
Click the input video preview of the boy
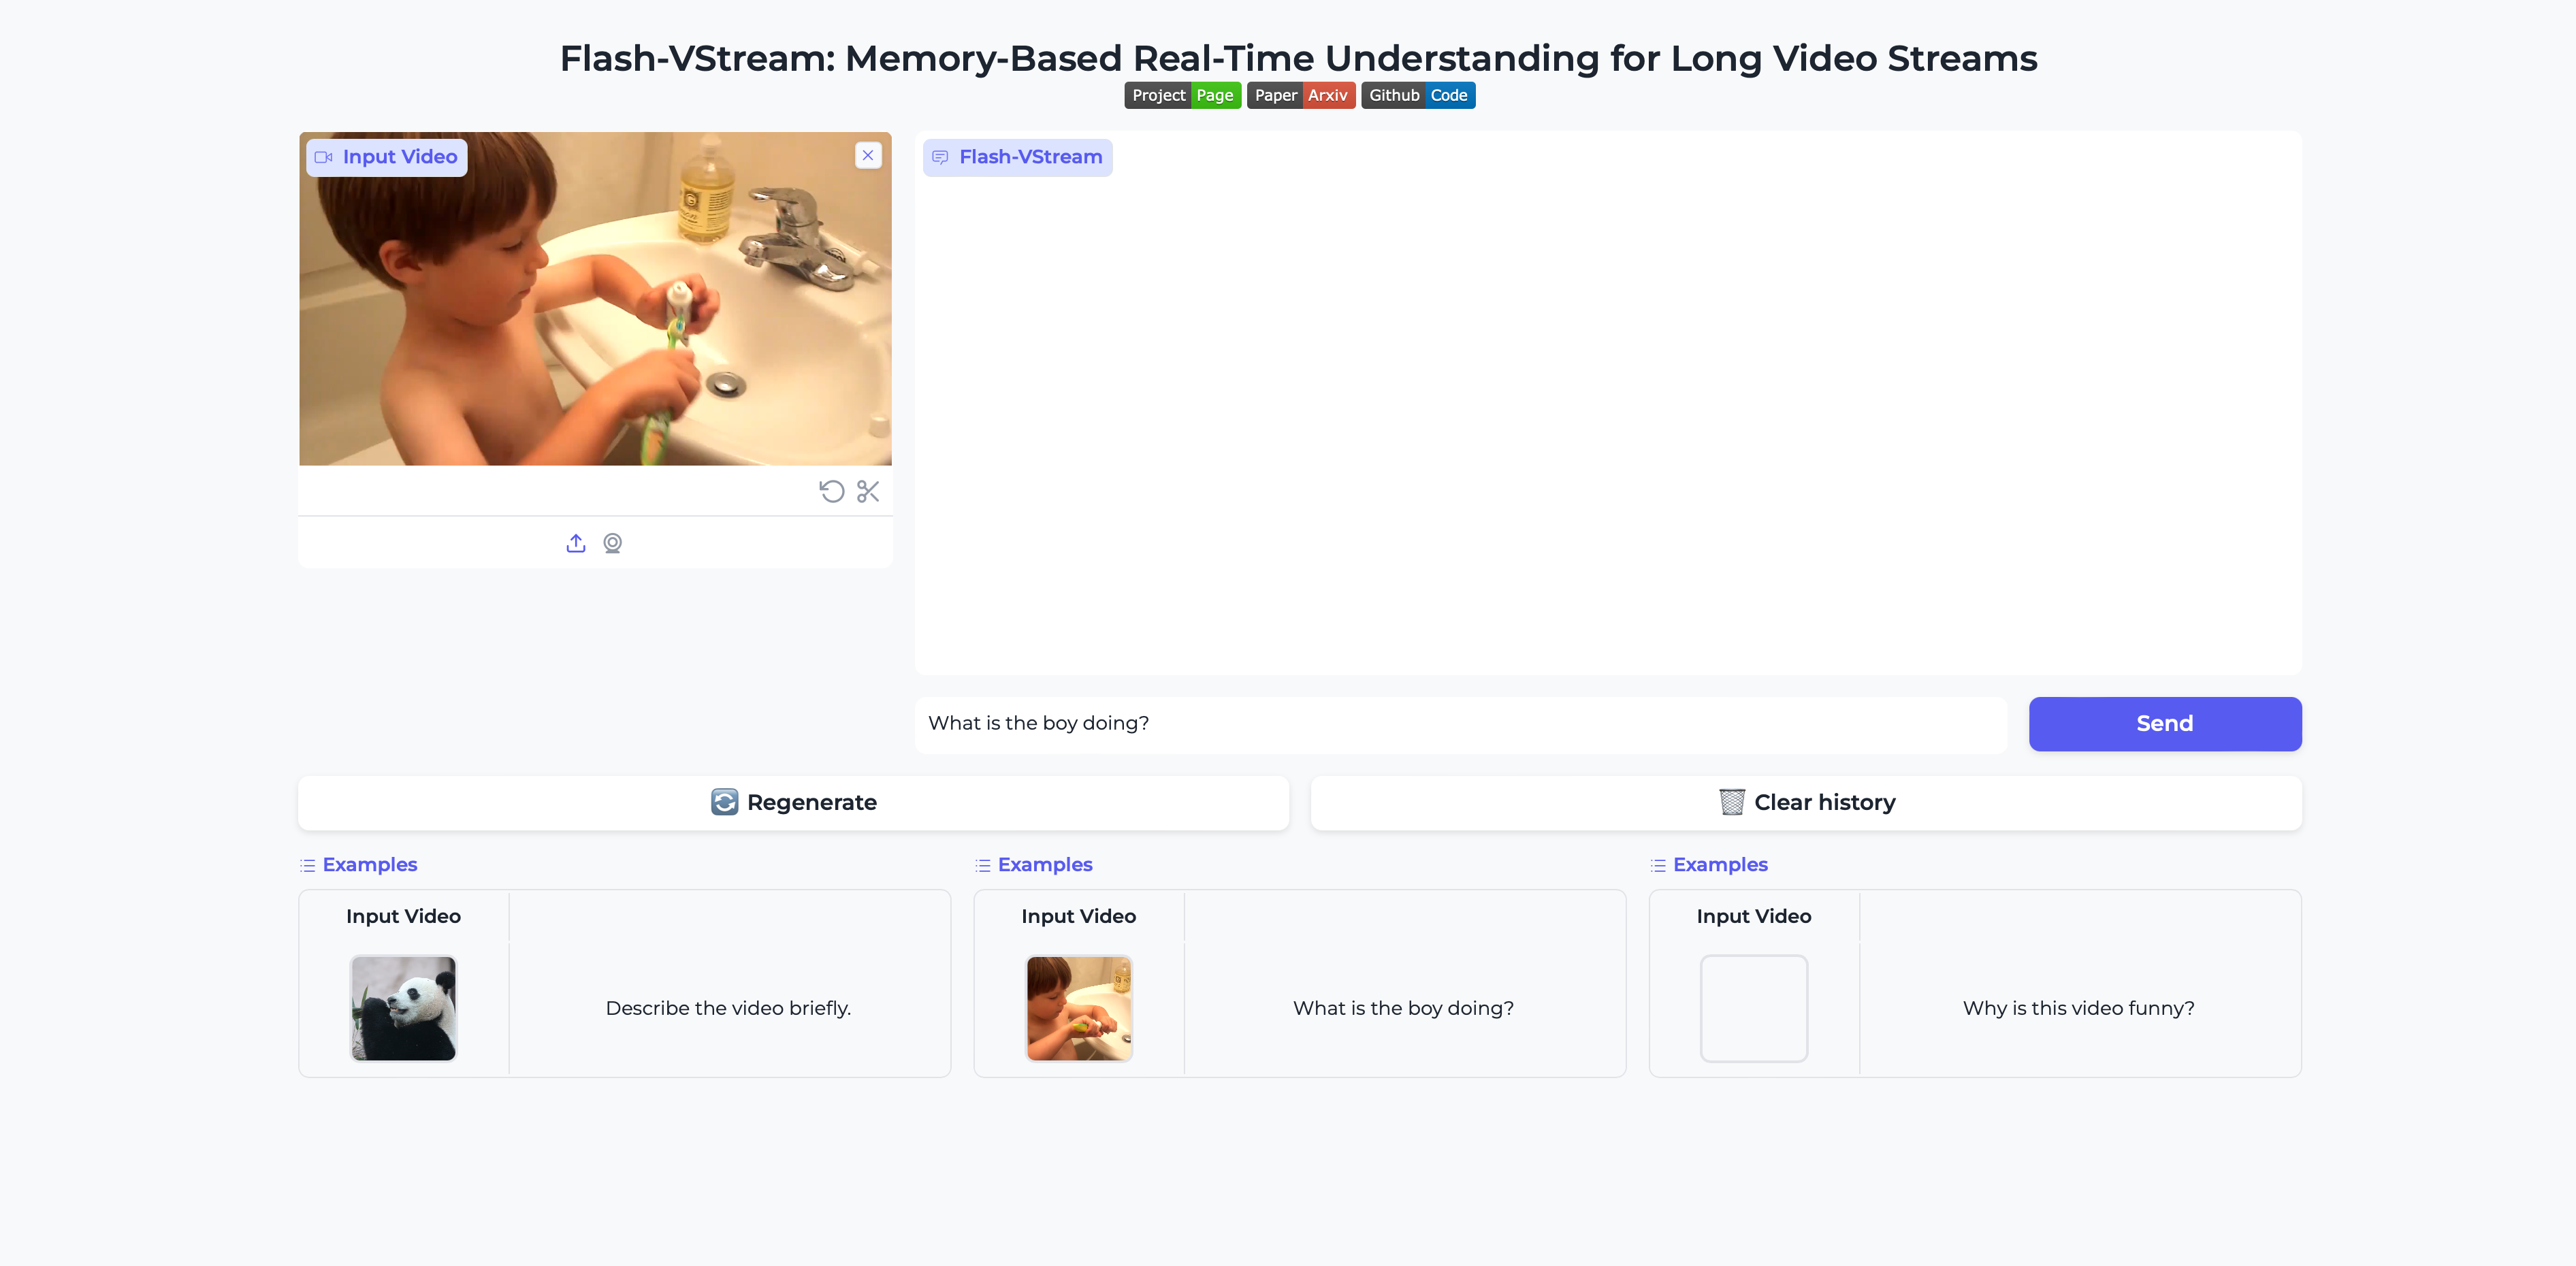pyautogui.click(x=595, y=298)
